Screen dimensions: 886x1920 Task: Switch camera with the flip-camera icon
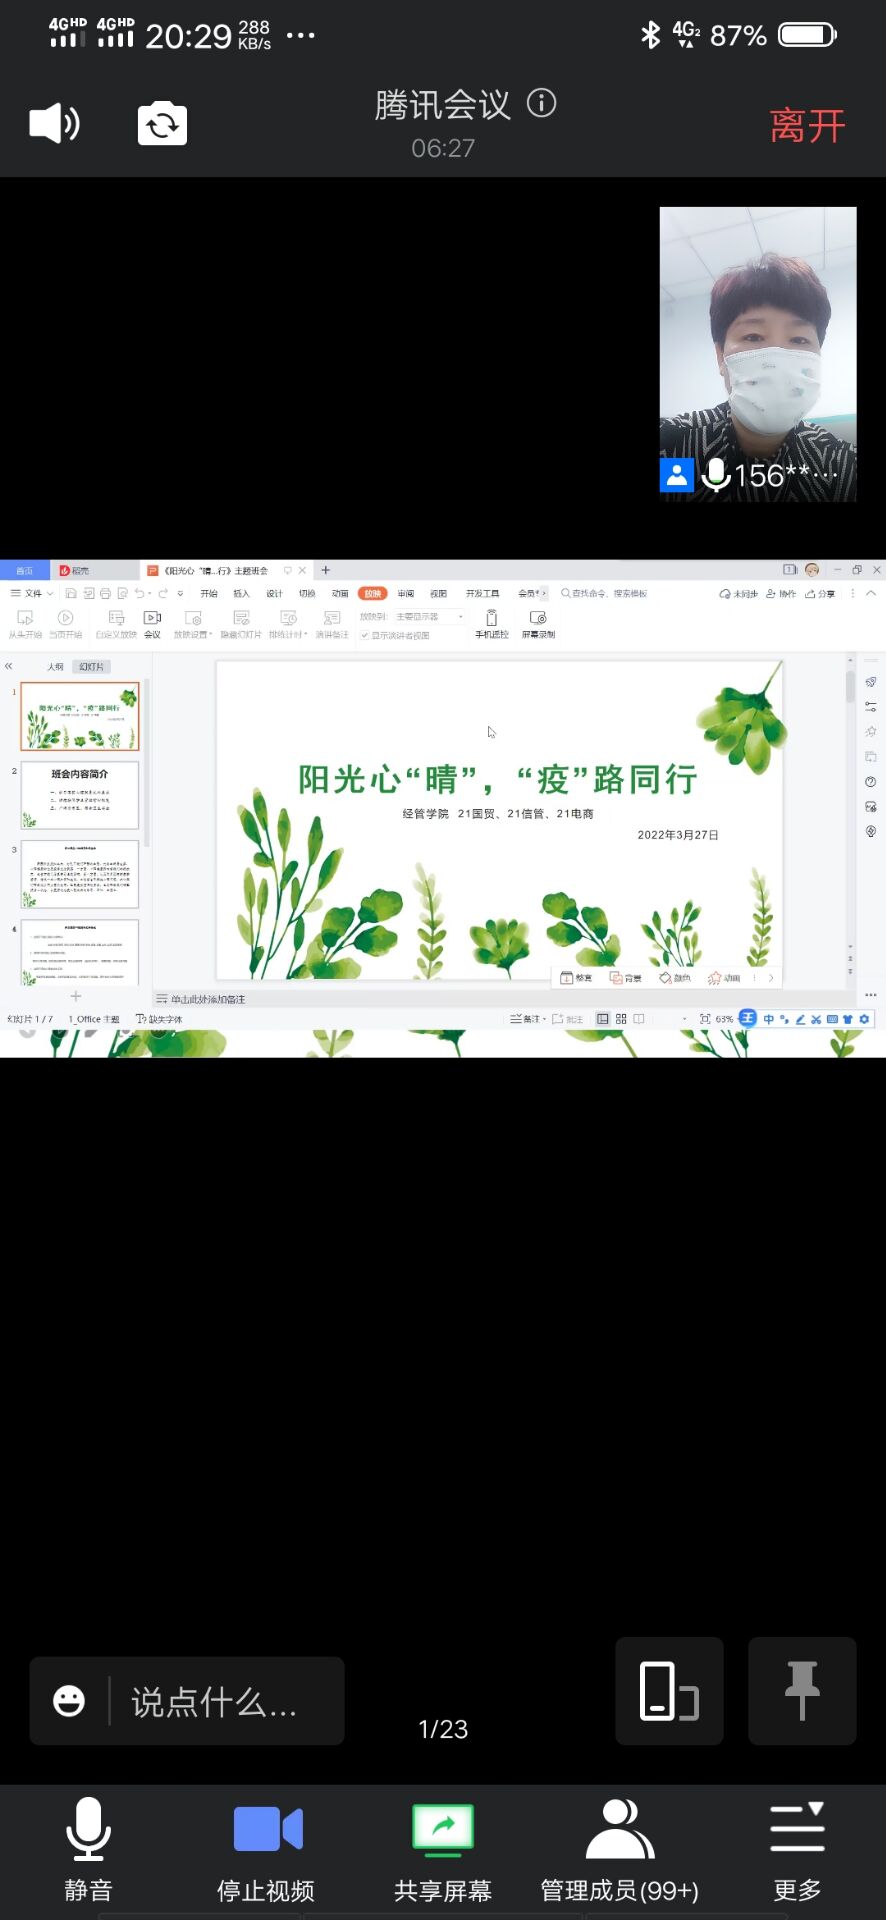(x=162, y=124)
